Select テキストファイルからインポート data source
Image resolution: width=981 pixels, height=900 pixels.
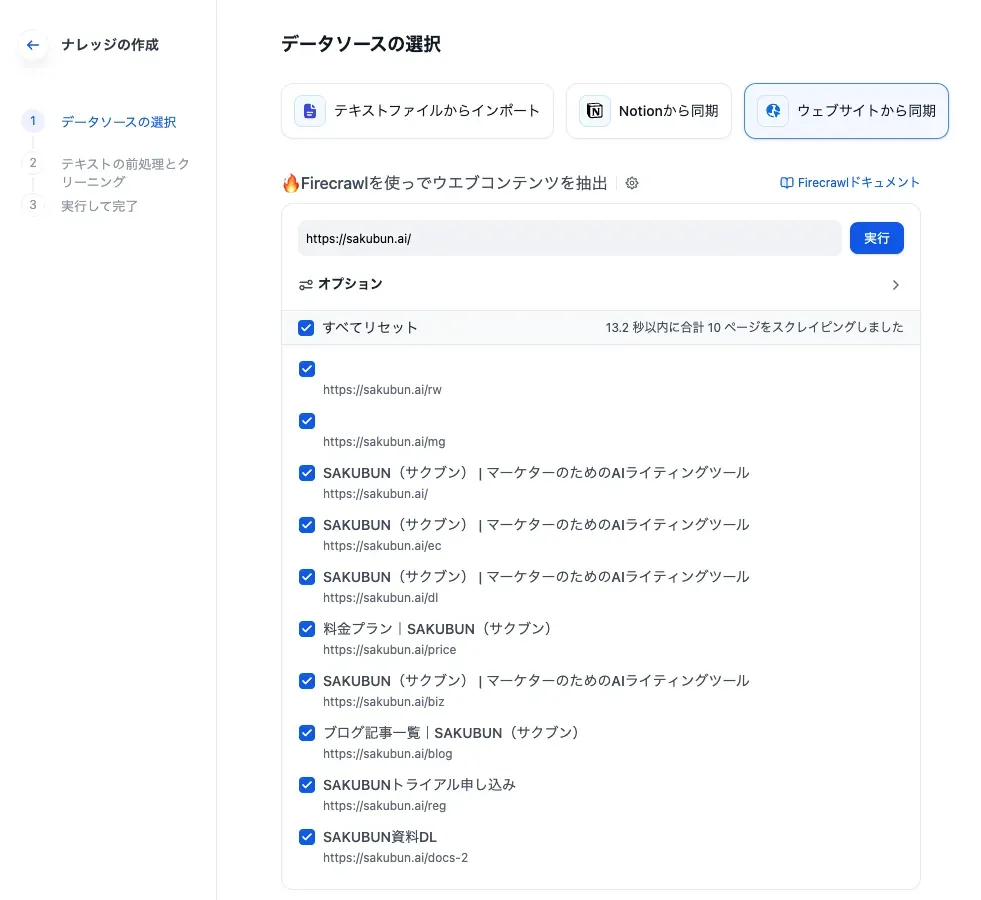(x=418, y=111)
